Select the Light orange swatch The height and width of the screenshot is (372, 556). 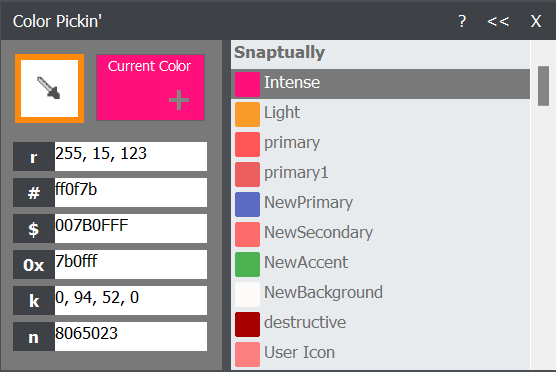(247, 114)
